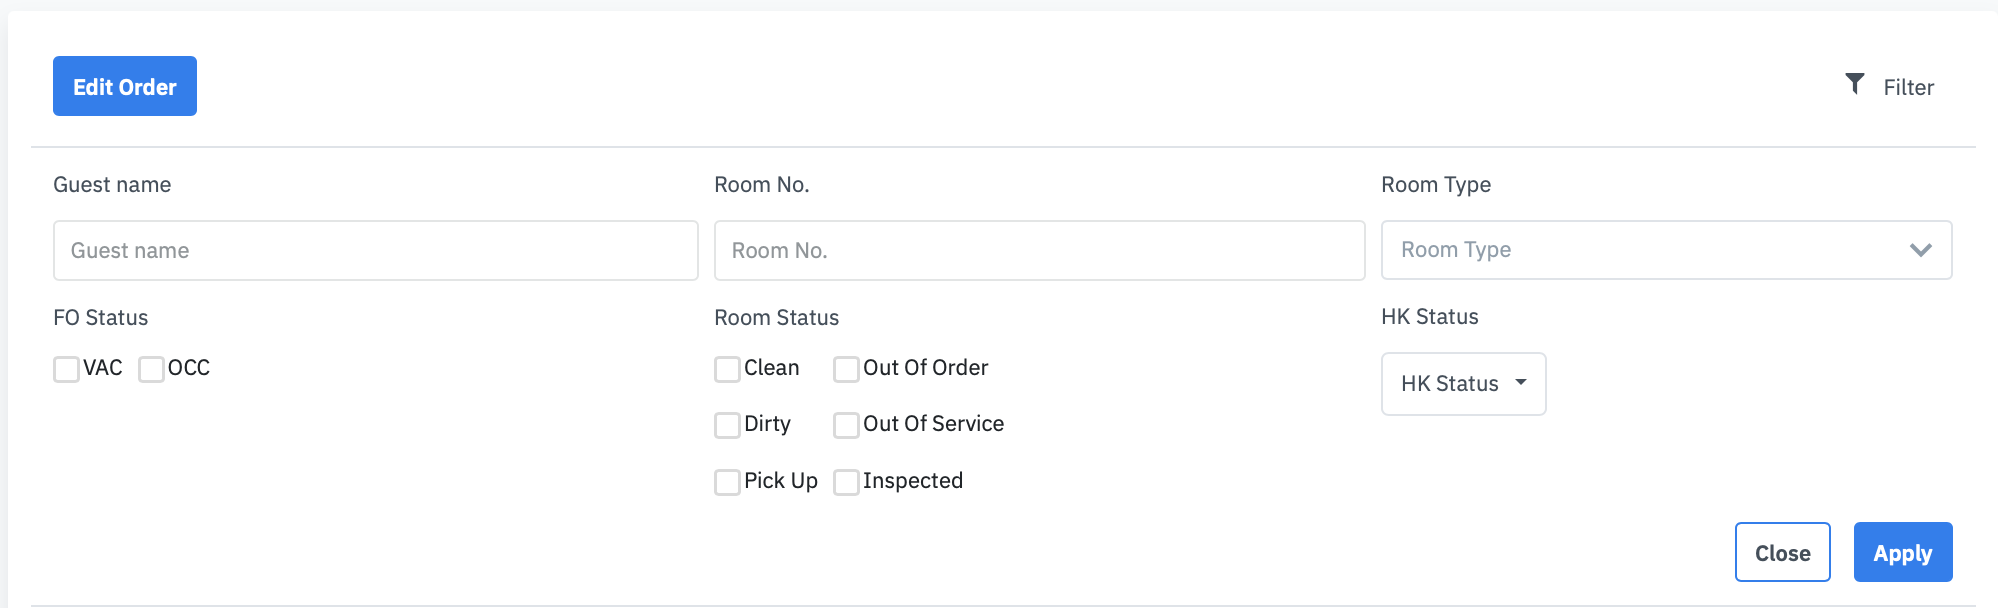Click the funnel filter icon
Image resolution: width=1998 pixels, height=608 pixels.
coord(1854,84)
